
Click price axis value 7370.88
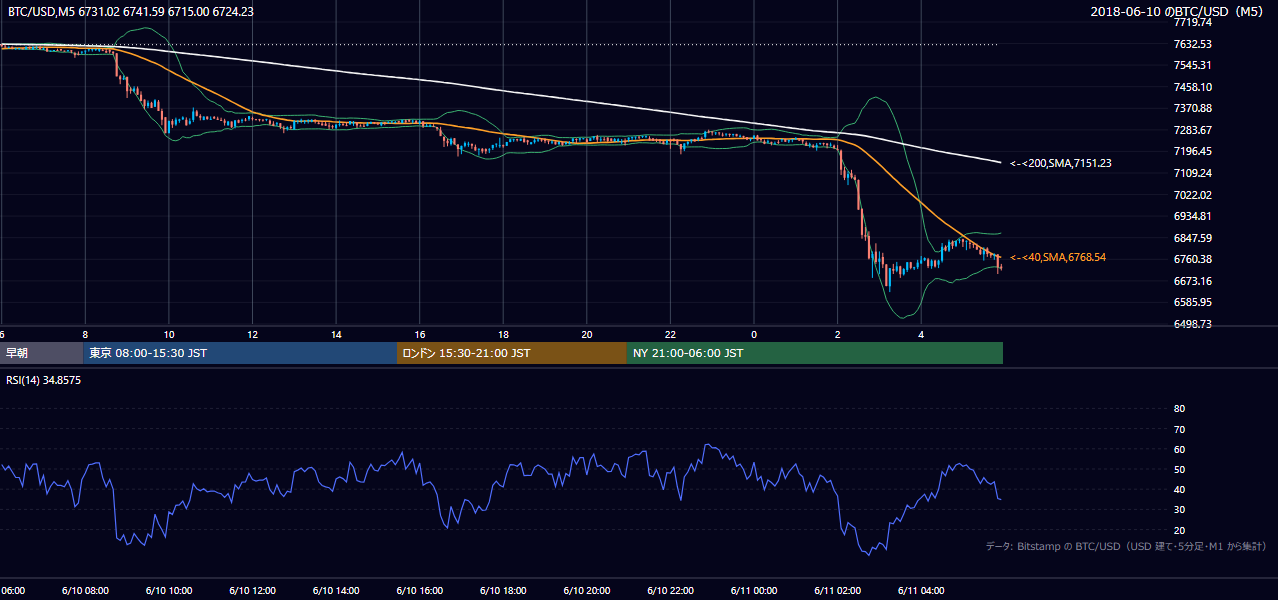[1193, 108]
